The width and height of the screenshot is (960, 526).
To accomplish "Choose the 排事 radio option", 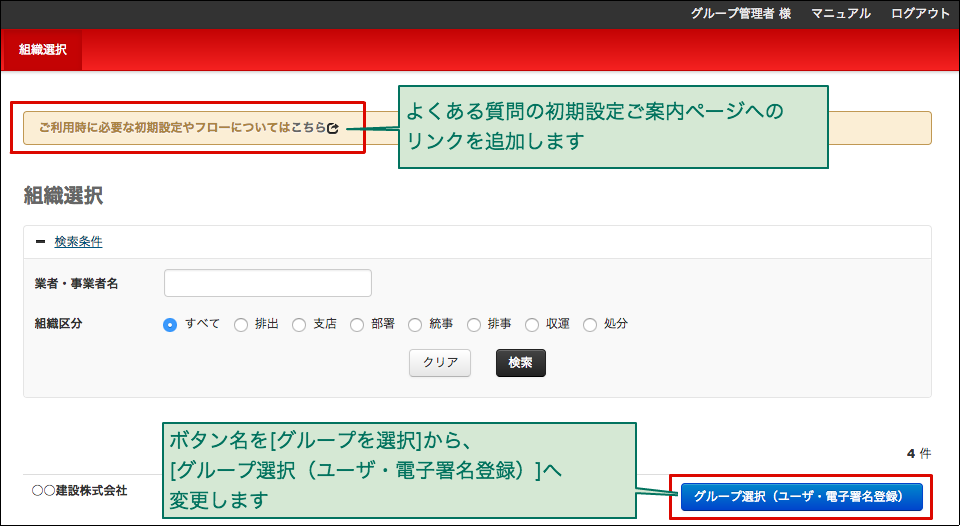I will (x=474, y=324).
